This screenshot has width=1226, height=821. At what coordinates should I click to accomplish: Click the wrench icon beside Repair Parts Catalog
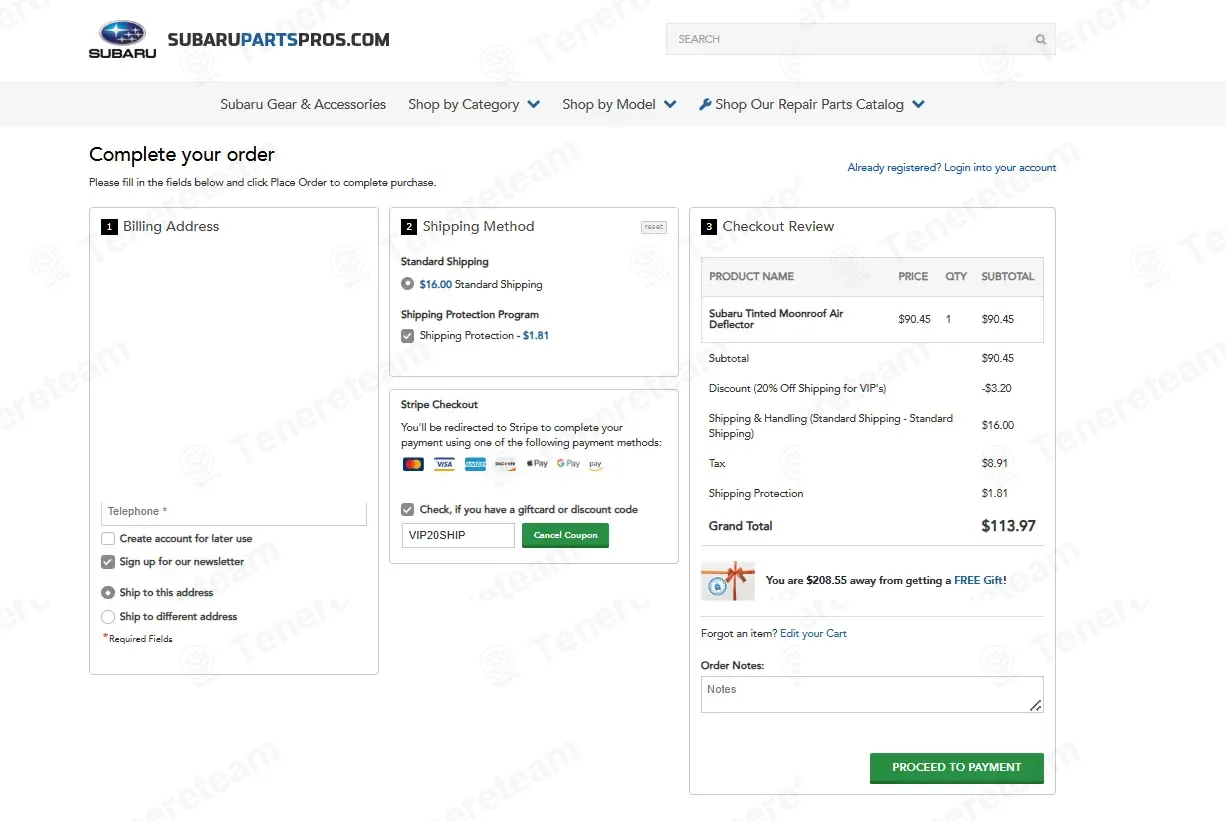point(705,104)
